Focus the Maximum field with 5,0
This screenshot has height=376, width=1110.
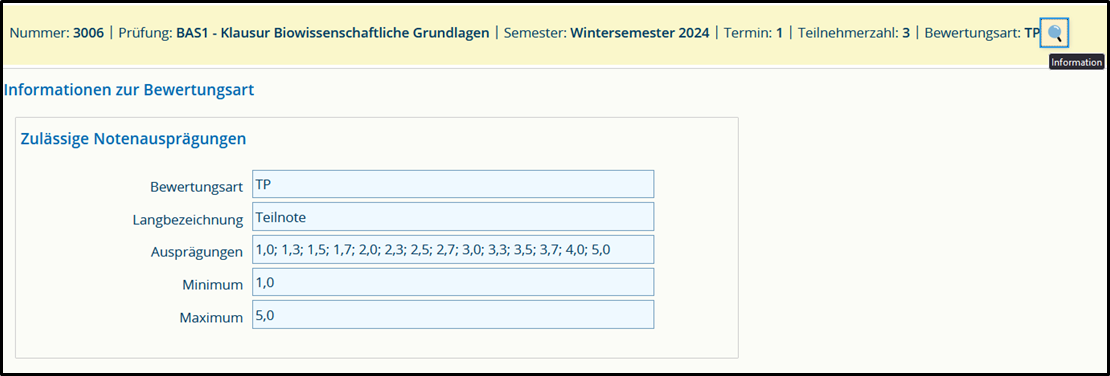453,314
